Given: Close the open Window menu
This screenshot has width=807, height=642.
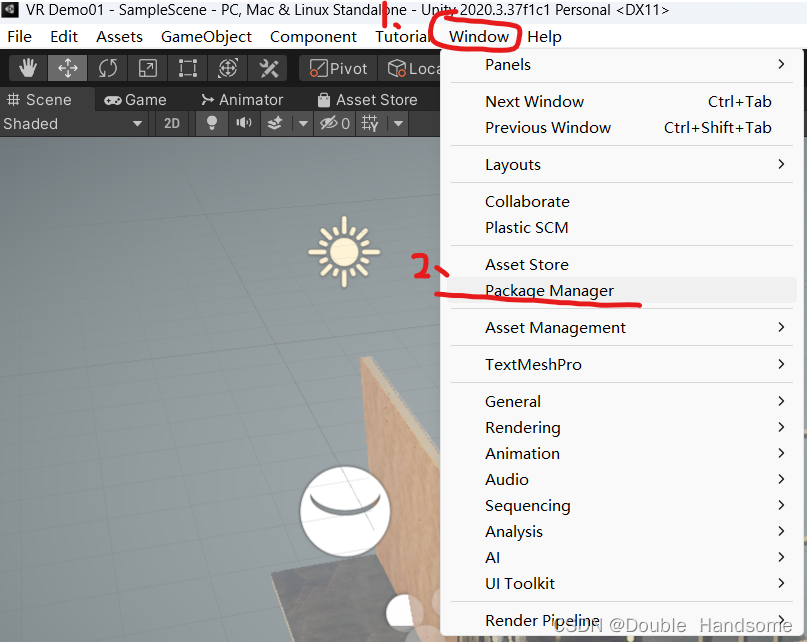Looking at the screenshot, I should click(x=479, y=37).
